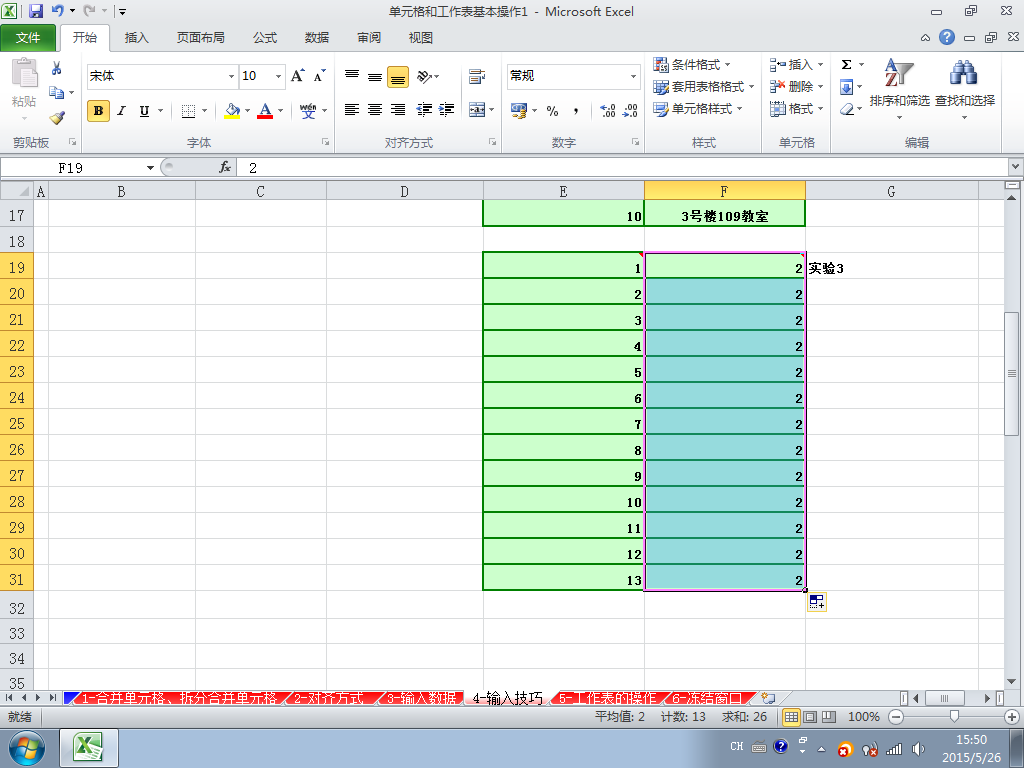
Task: Apply red font color A
Action: 265,111
